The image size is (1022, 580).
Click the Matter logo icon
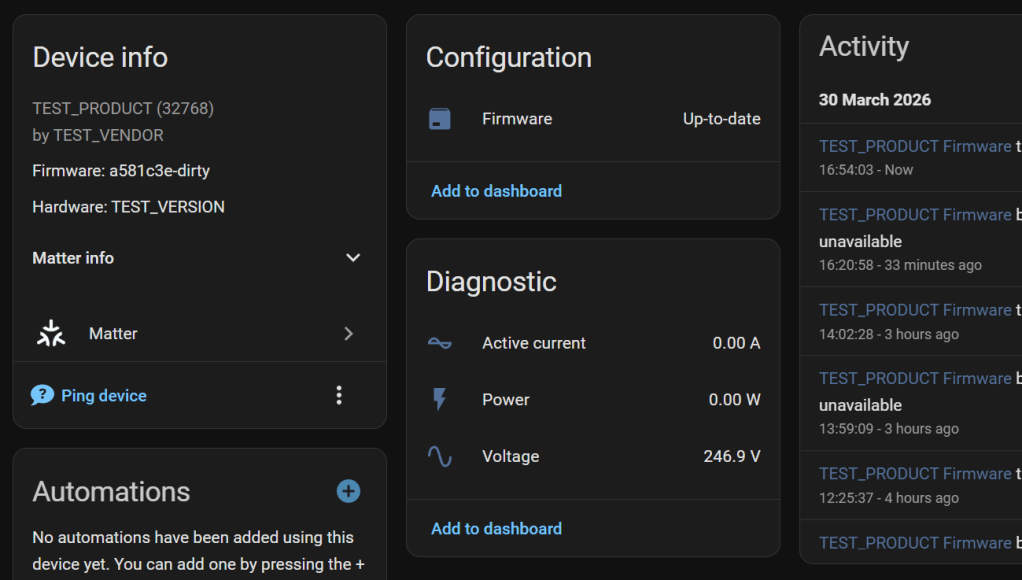(51, 334)
